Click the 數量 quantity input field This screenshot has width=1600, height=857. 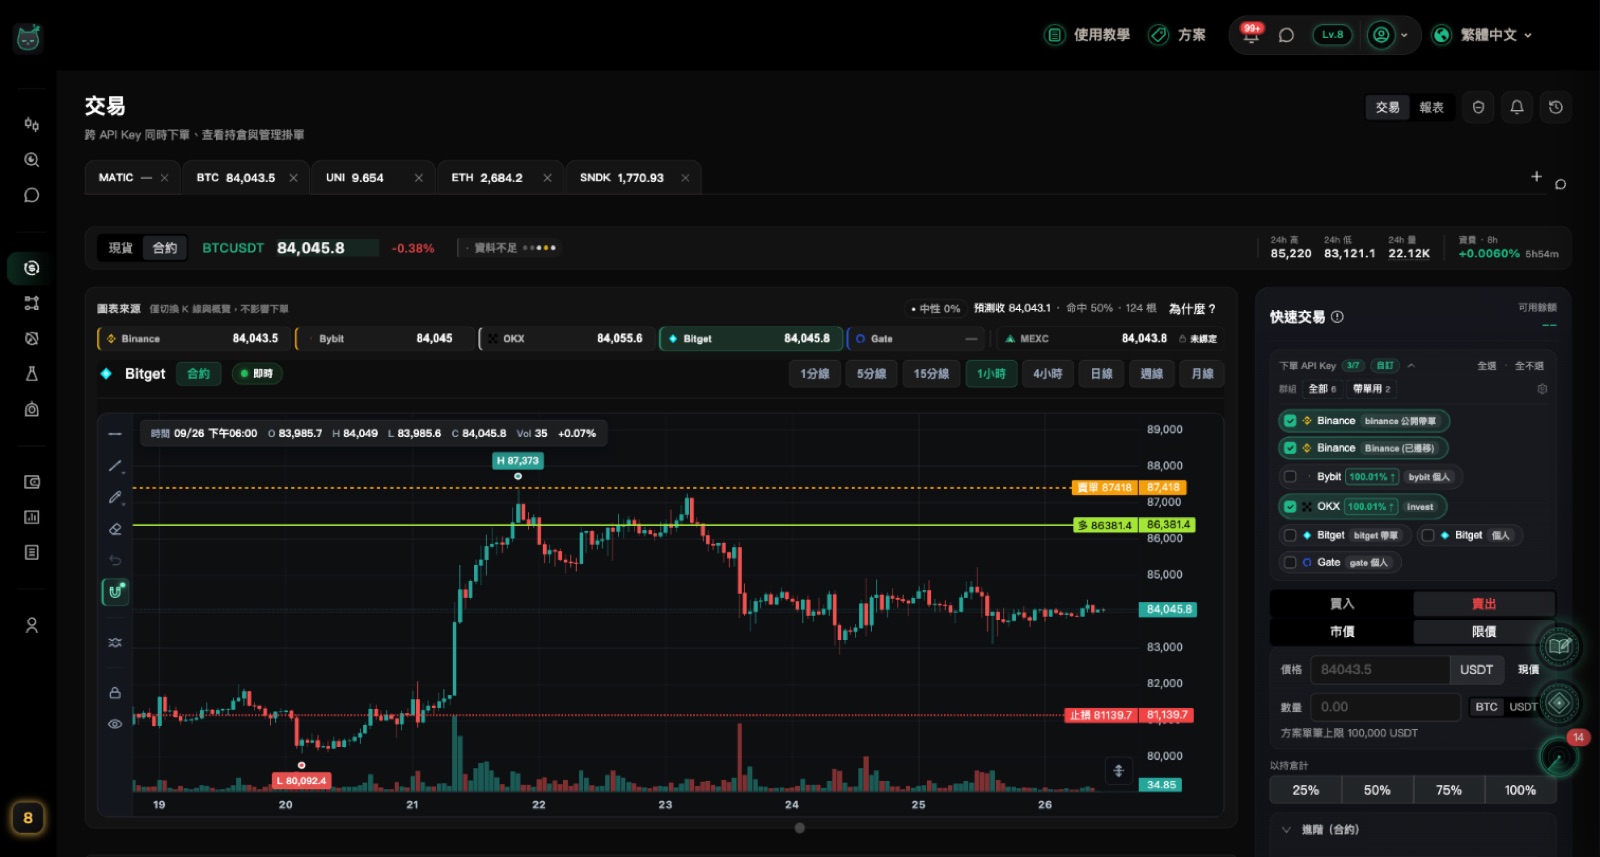(x=1384, y=707)
